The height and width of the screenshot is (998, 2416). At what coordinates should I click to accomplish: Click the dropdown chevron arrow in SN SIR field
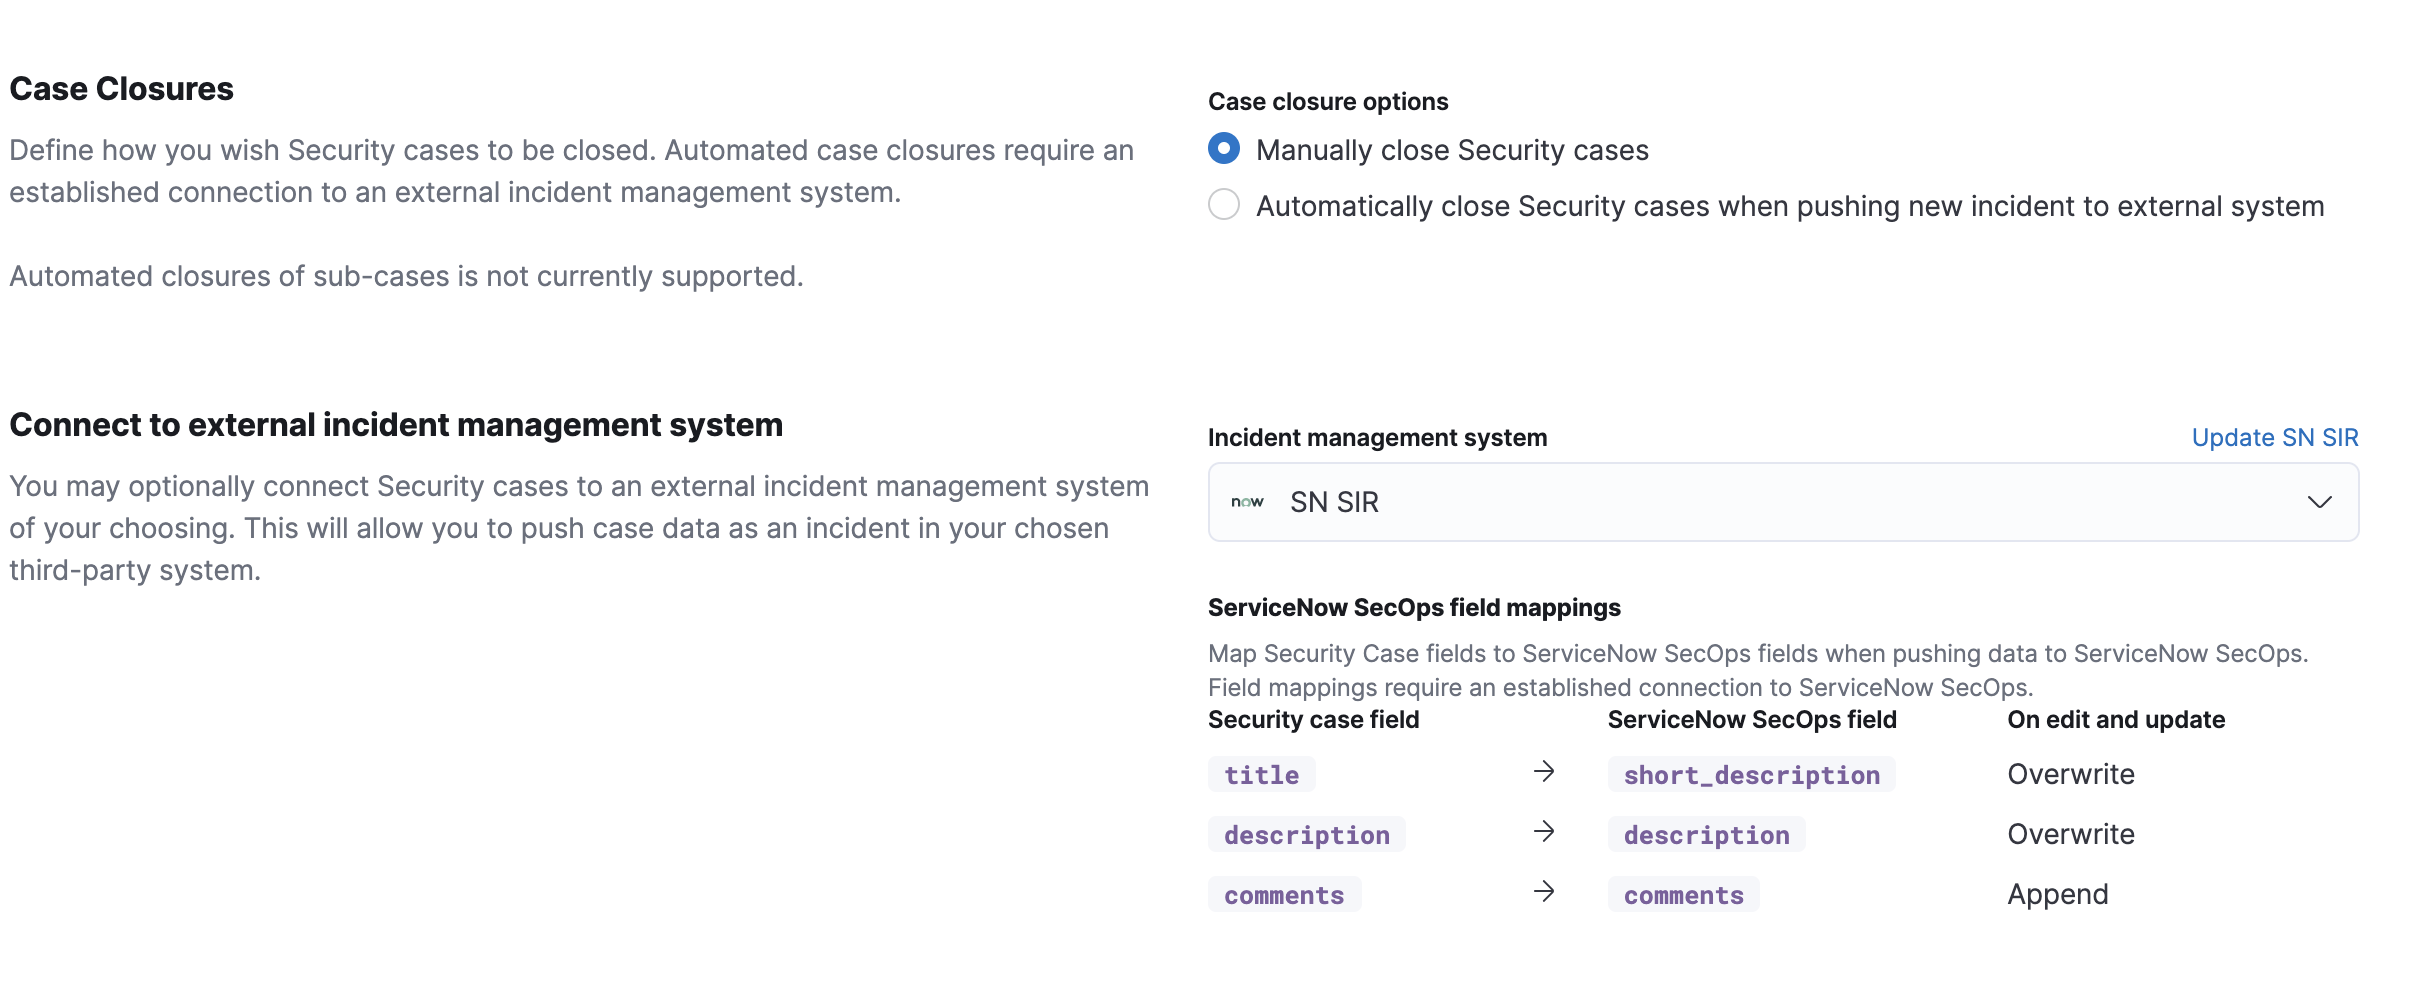[2319, 502]
